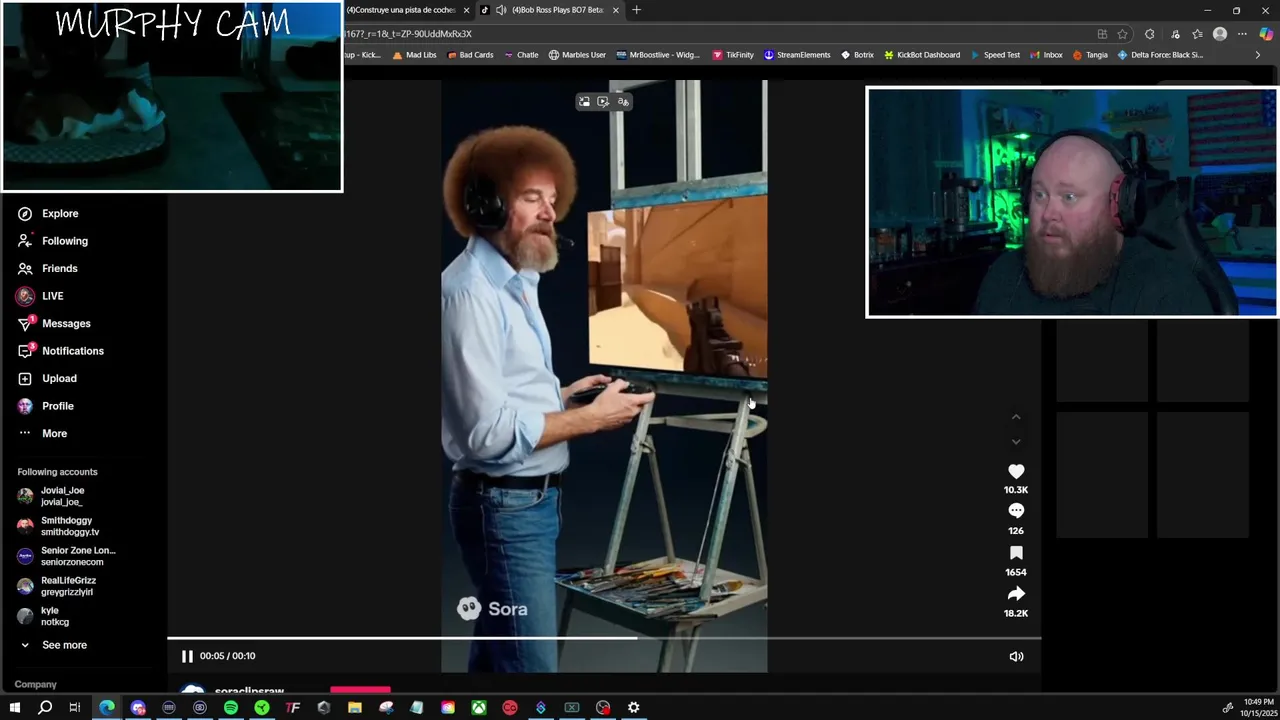The height and width of the screenshot is (720, 1280).
Task: Open the More menu in sidebar
Action: point(42,433)
